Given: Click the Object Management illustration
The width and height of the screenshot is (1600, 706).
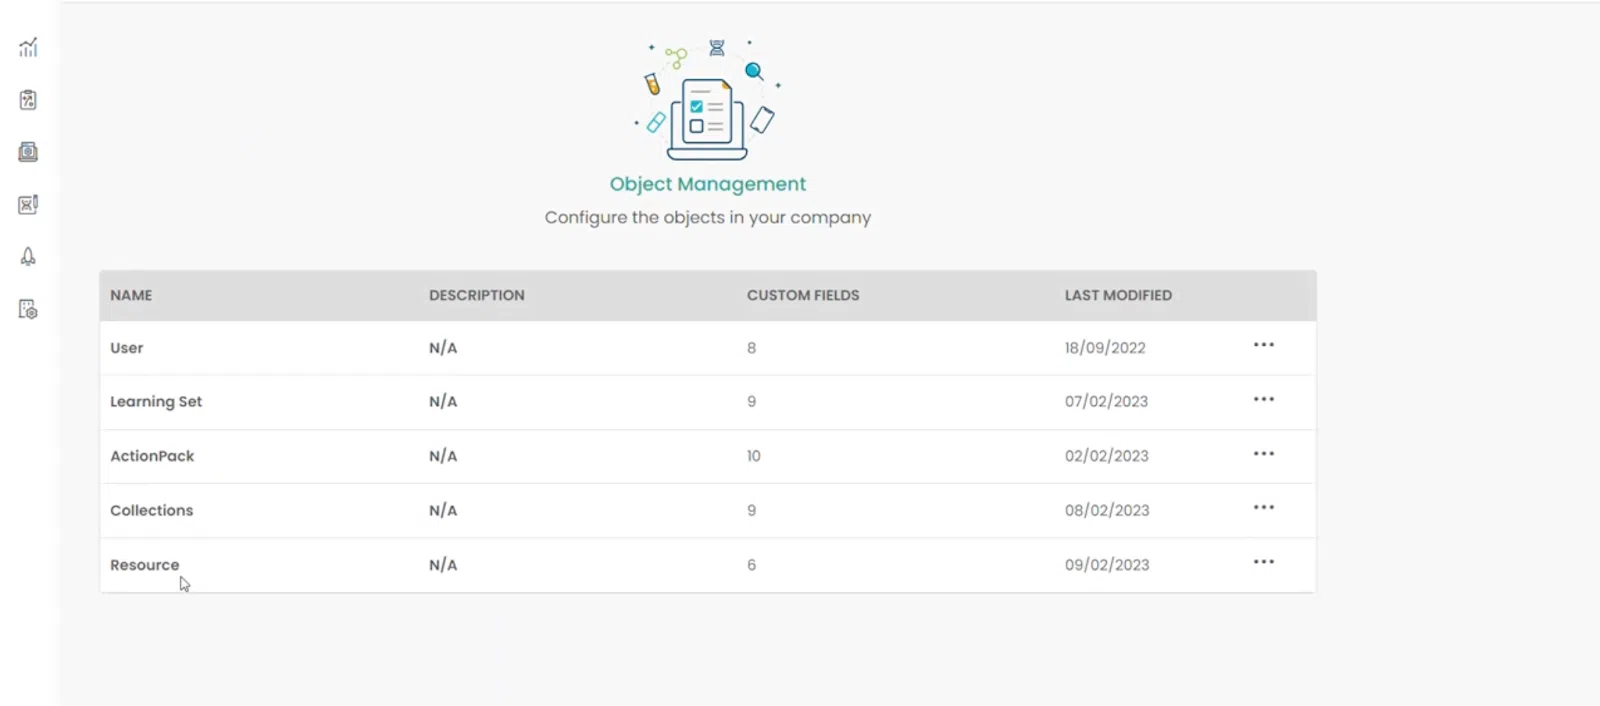Looking at the screenshot, I should 708,101.
